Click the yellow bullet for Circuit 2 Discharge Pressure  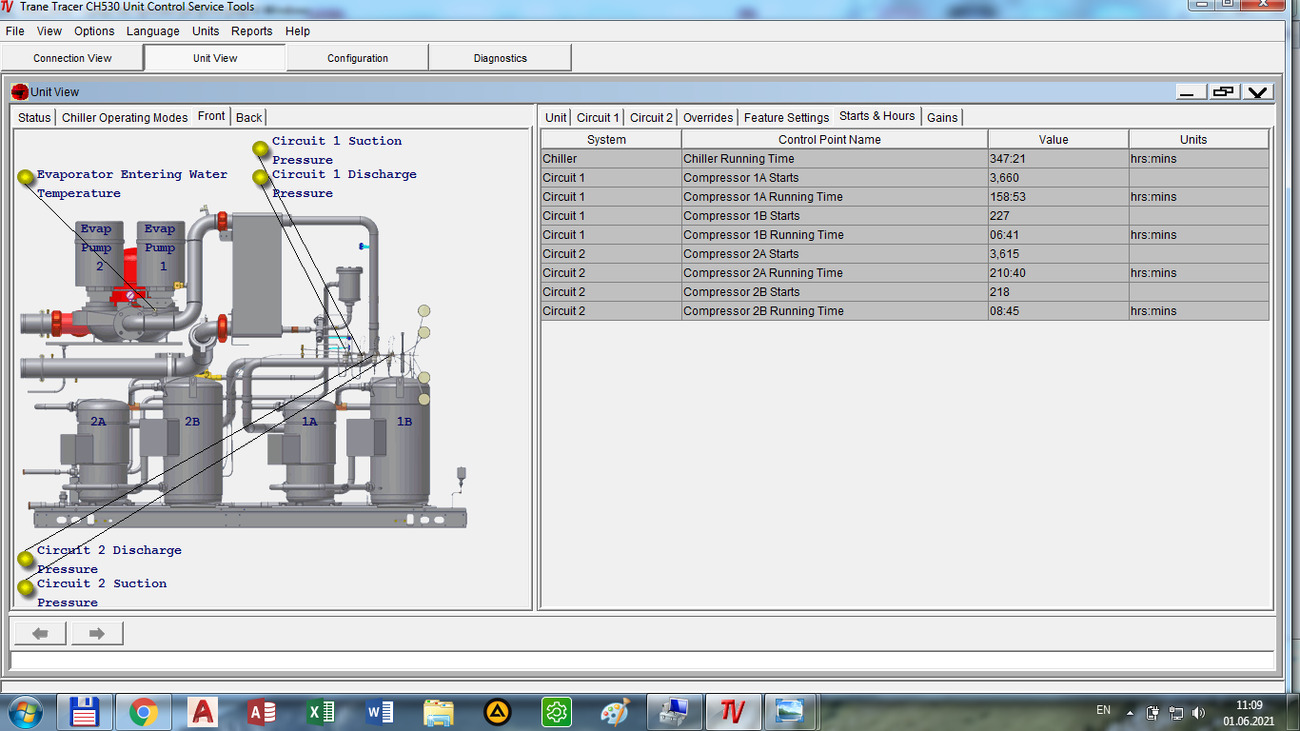click(x=26, y=559)
